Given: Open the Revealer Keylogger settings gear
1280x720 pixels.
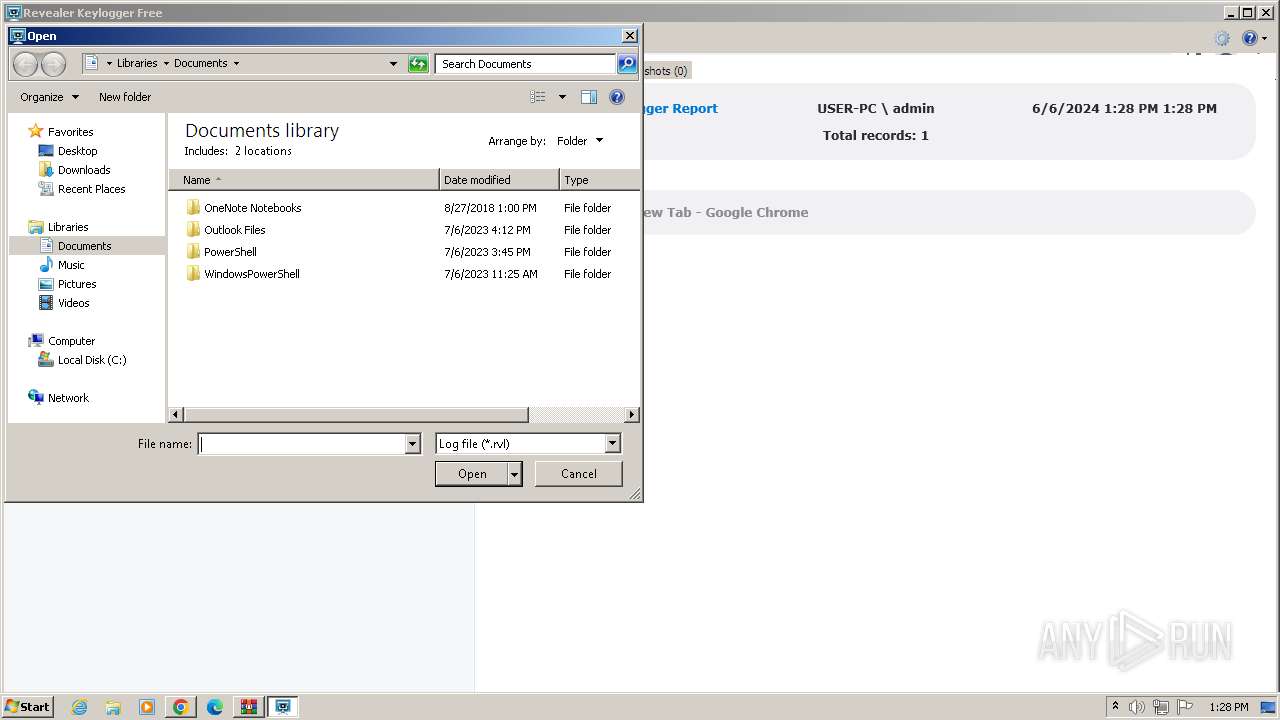Looking at the screenshot, I should click(1222, 38).
